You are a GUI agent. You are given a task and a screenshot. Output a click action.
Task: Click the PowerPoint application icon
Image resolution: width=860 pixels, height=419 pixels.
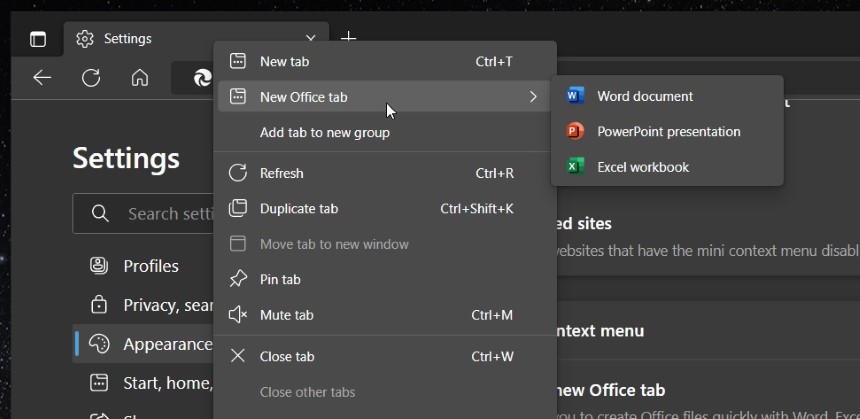(x=575, y=131)
